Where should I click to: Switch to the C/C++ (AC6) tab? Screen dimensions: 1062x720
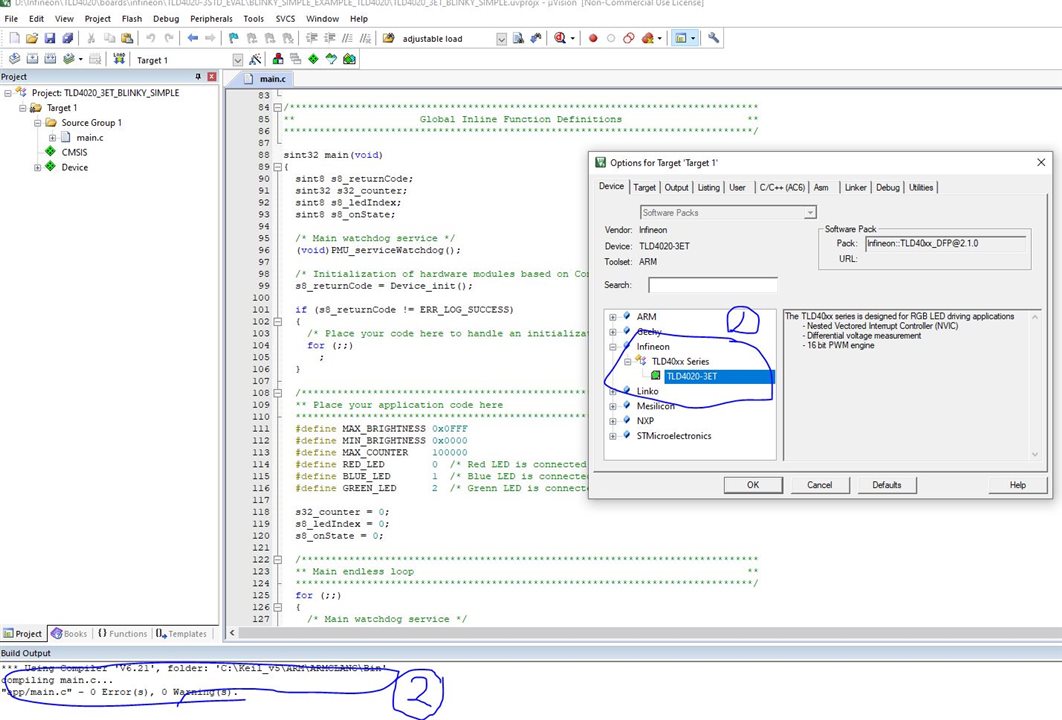coord(781,187)
